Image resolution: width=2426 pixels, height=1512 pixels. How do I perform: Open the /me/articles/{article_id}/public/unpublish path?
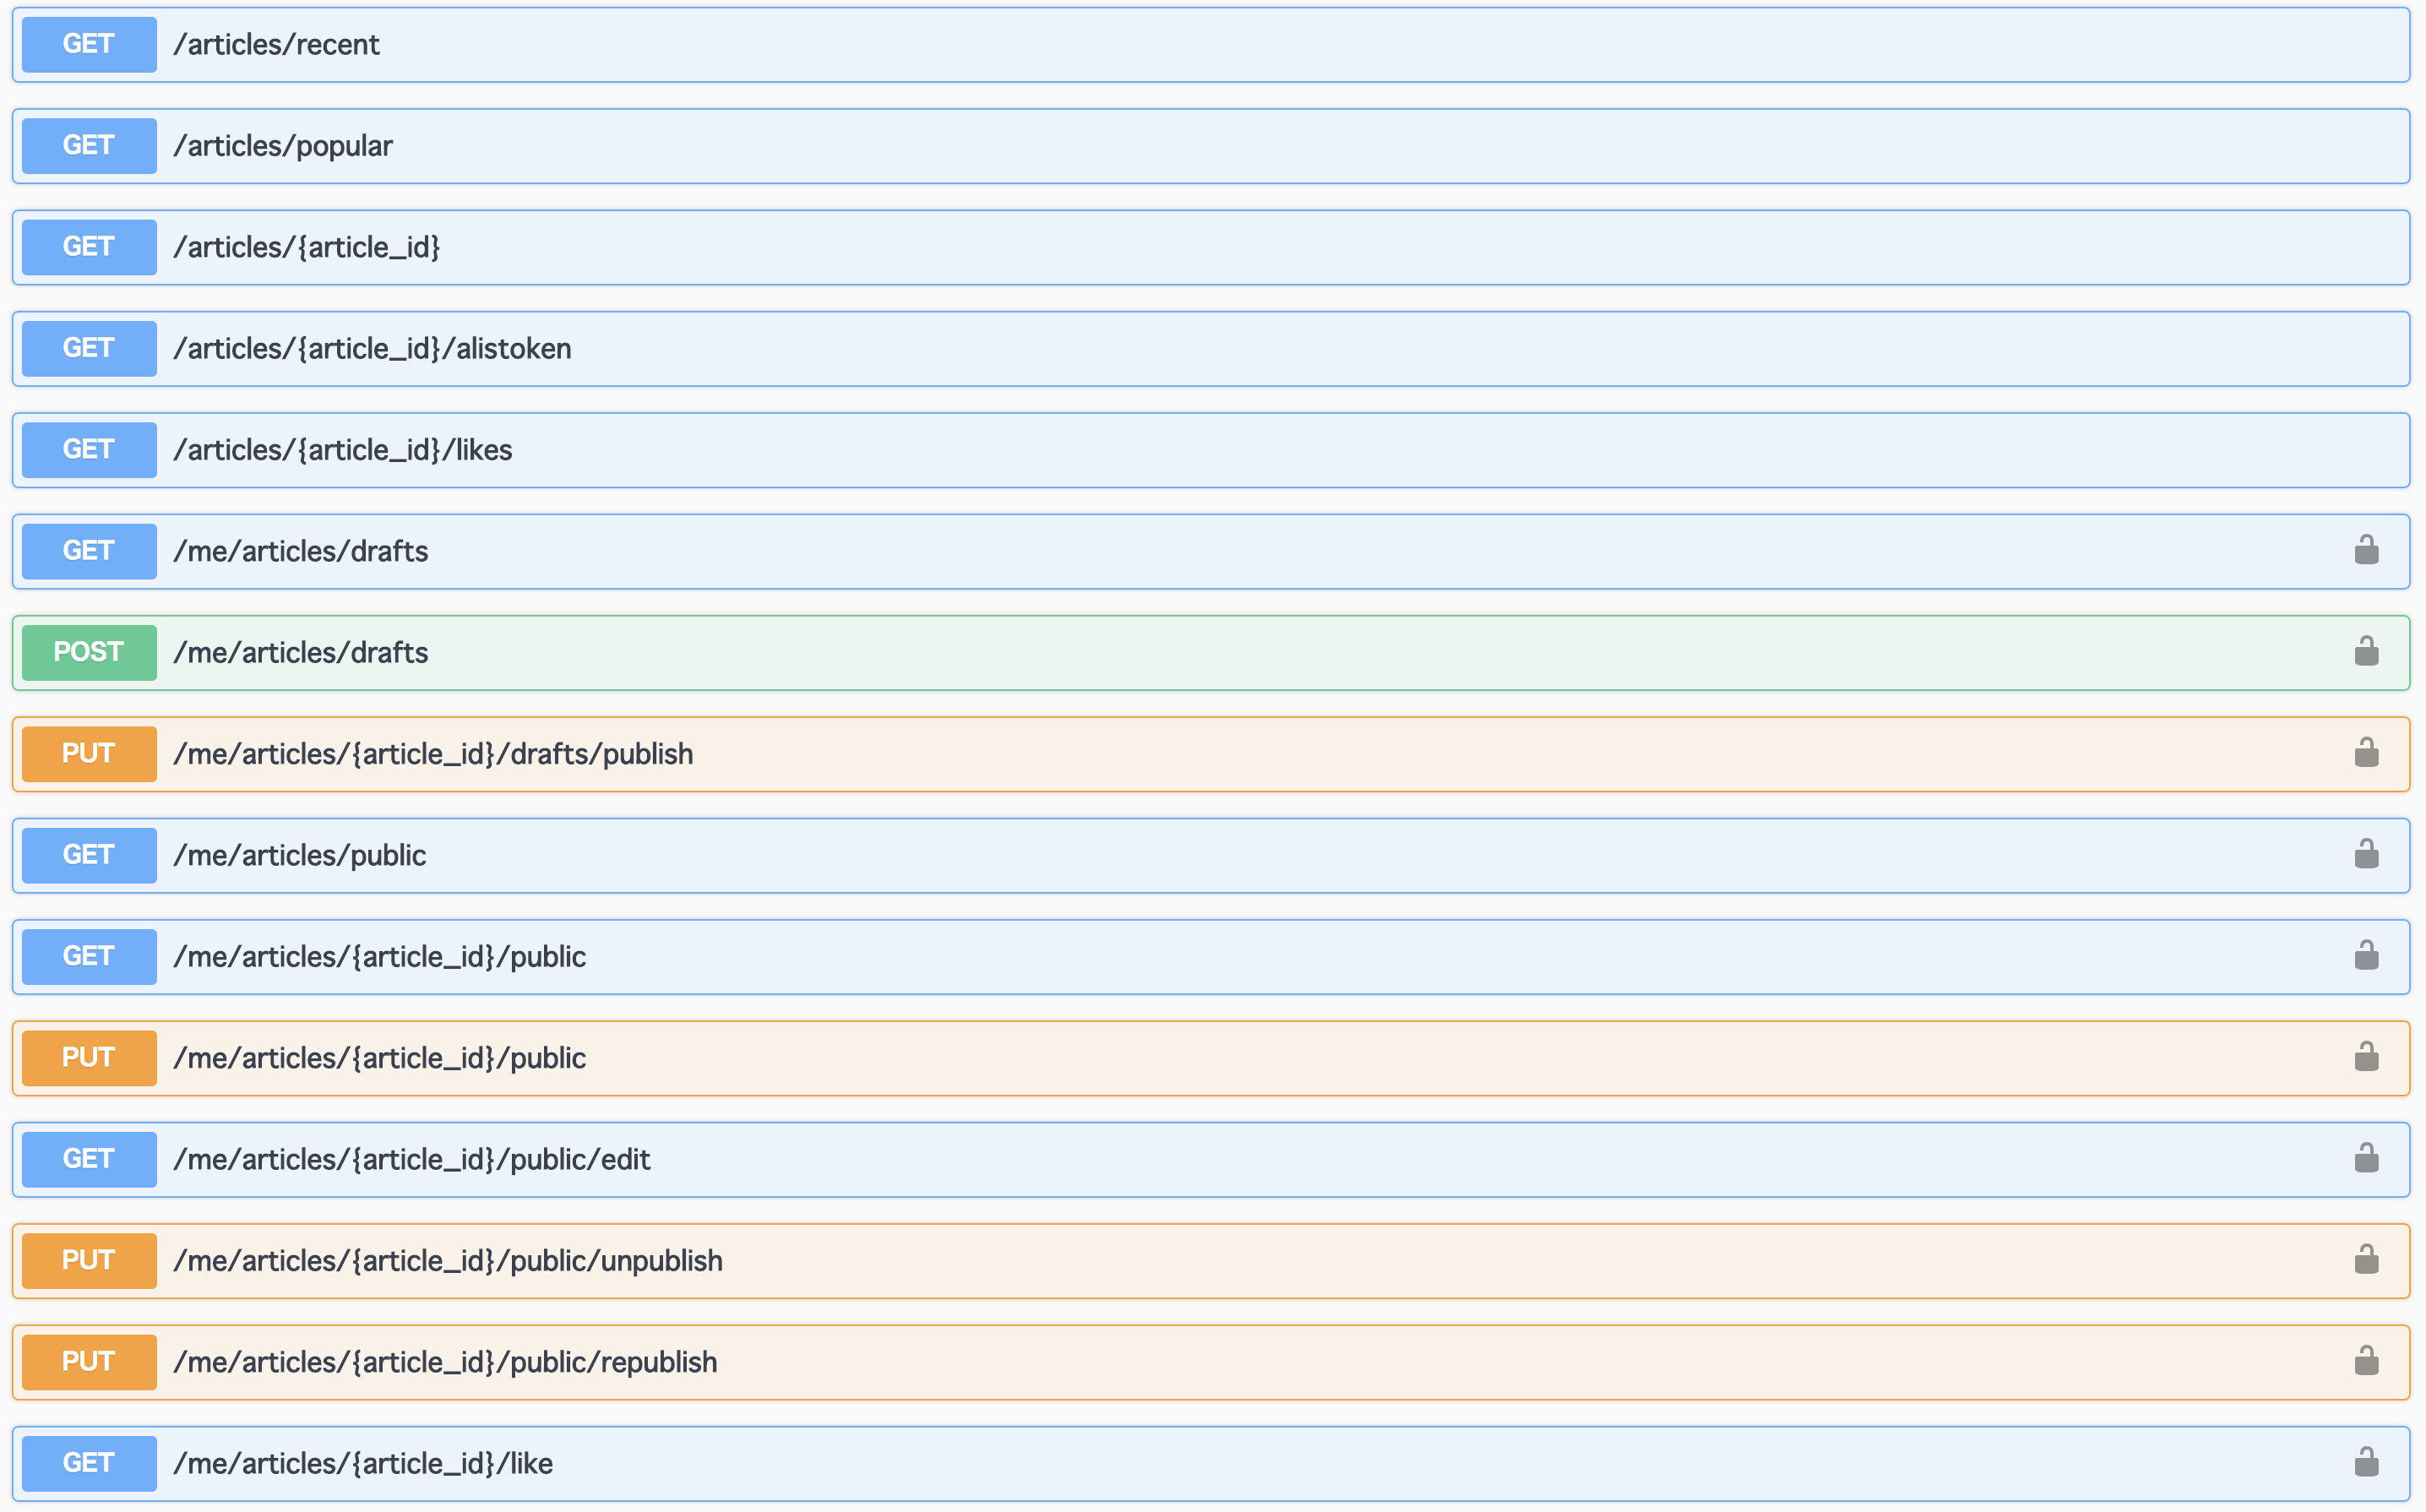[447, 1261]
